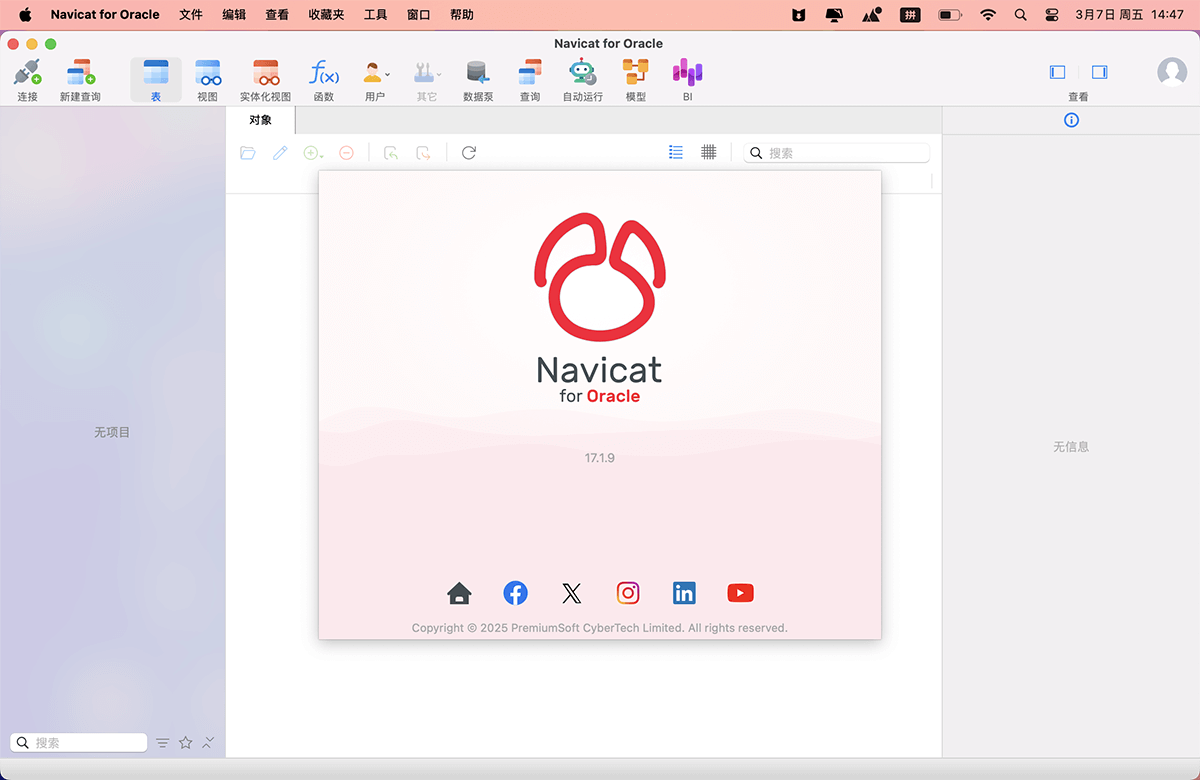
Task: Create a new query with 新建查询
Action: (80, 80)
